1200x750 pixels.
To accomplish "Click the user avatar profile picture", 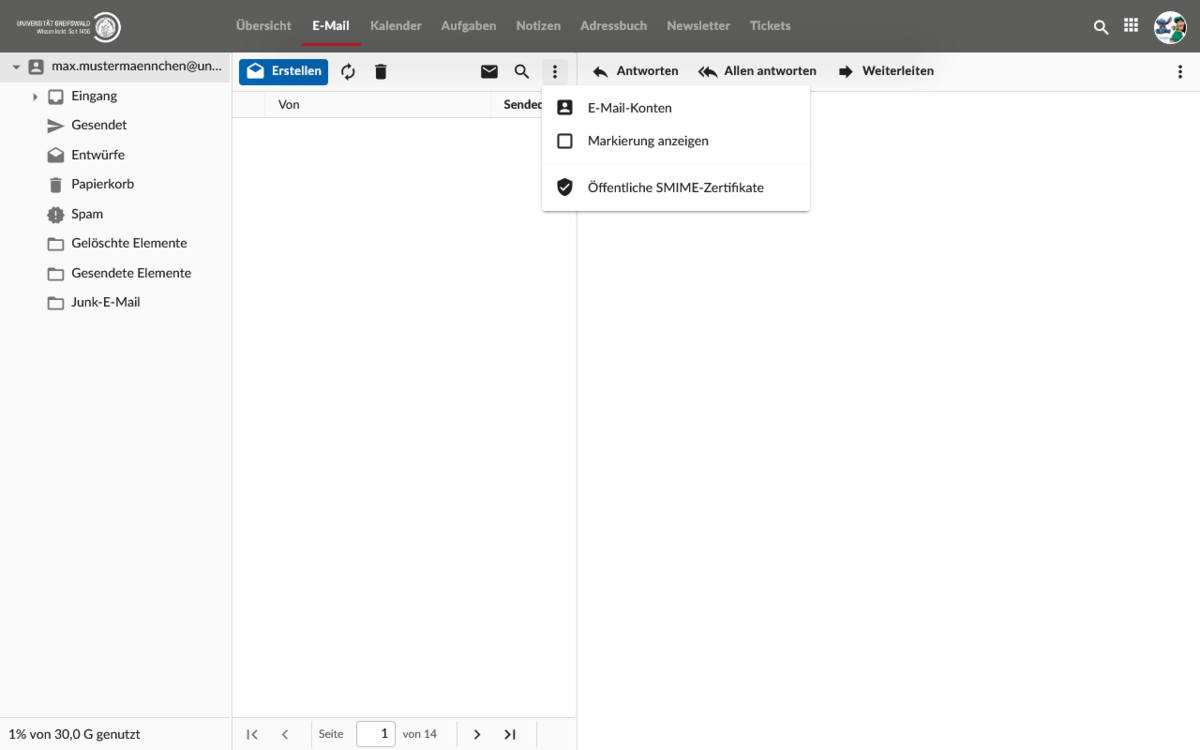I will tap(1170, 27).
